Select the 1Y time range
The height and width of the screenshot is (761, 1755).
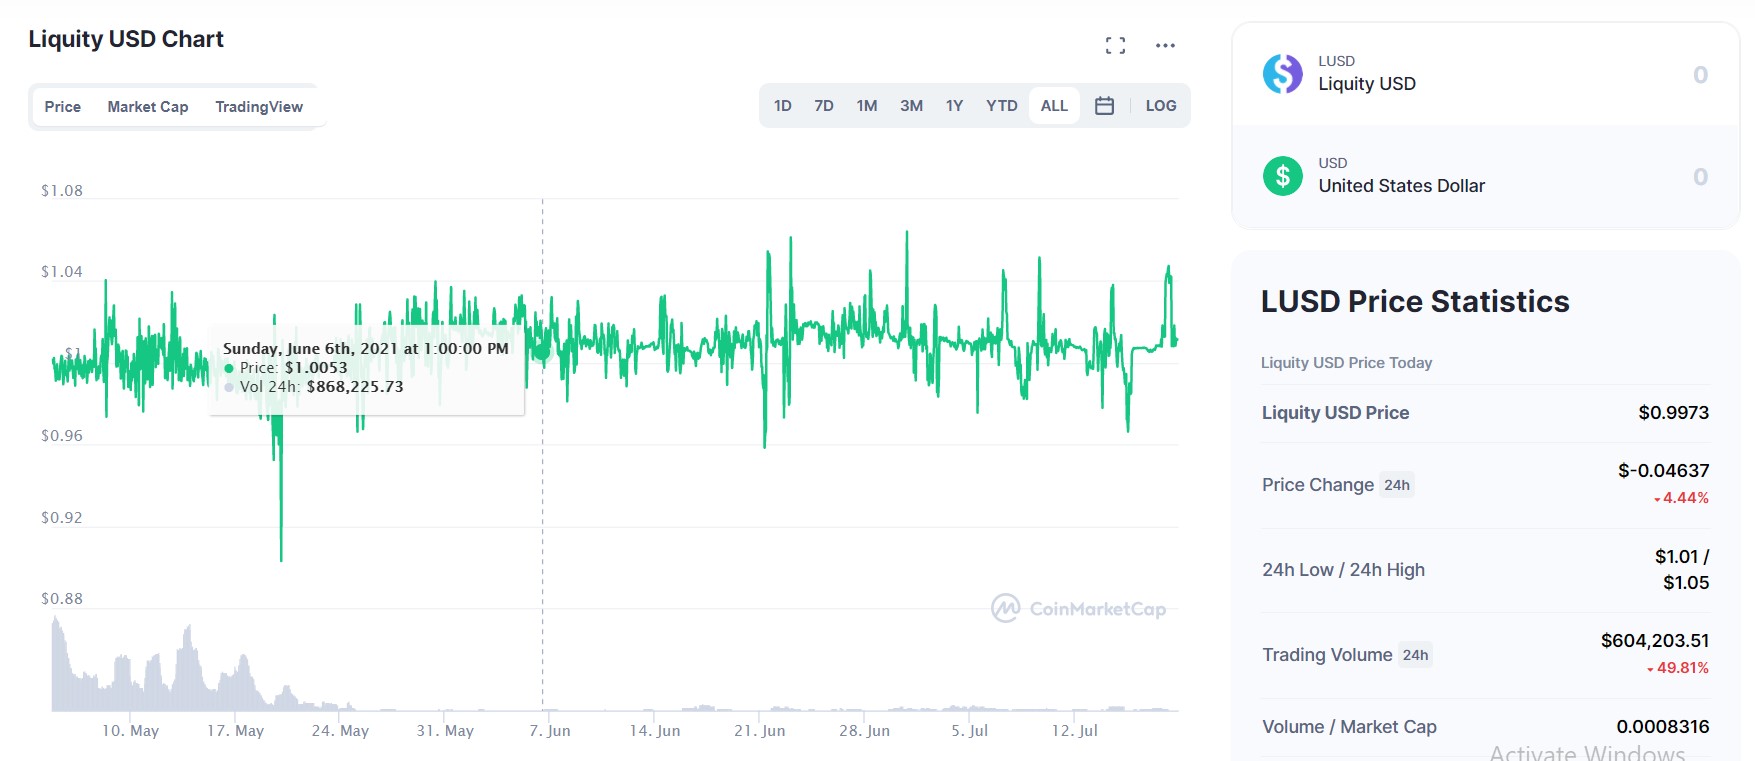pos(955,106)
